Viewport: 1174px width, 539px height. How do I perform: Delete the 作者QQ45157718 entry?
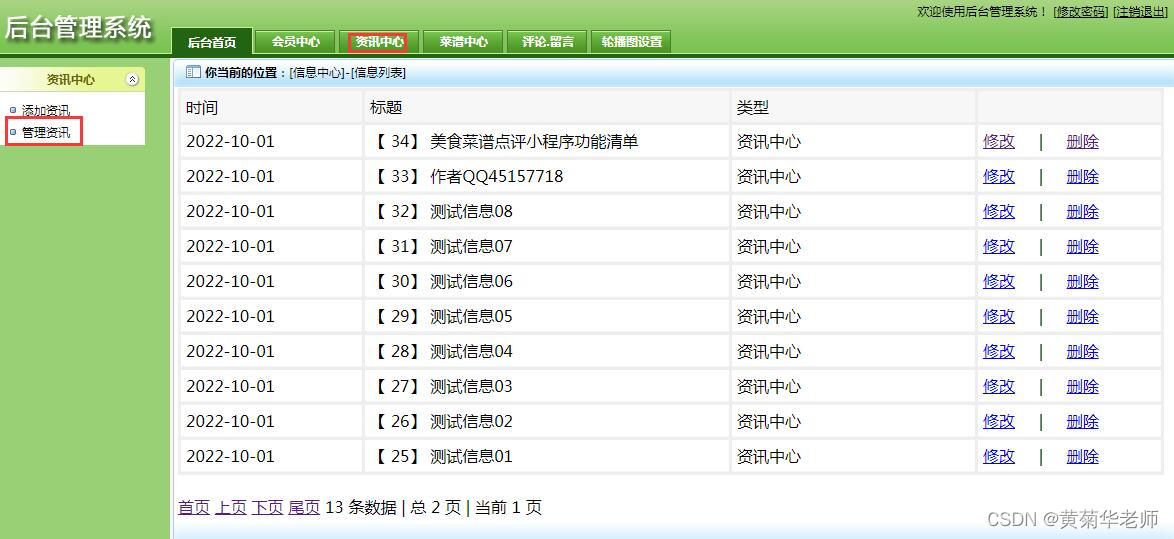pyautogui.click(x=1083, y=177)
